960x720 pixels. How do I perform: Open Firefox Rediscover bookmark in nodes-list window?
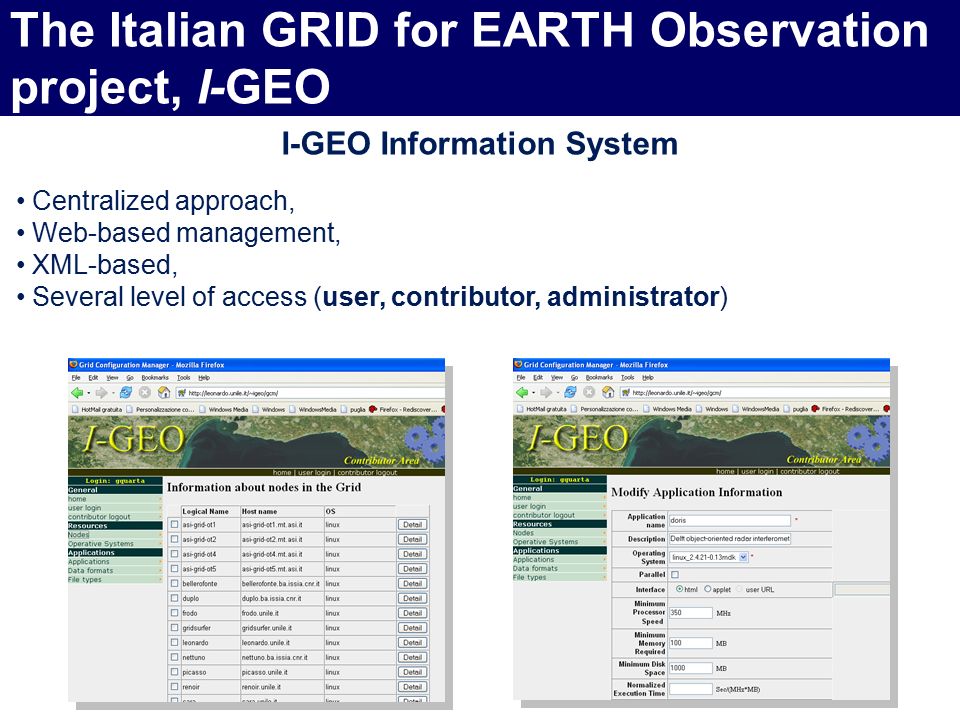pyautogui.click(x=403, y=409)
